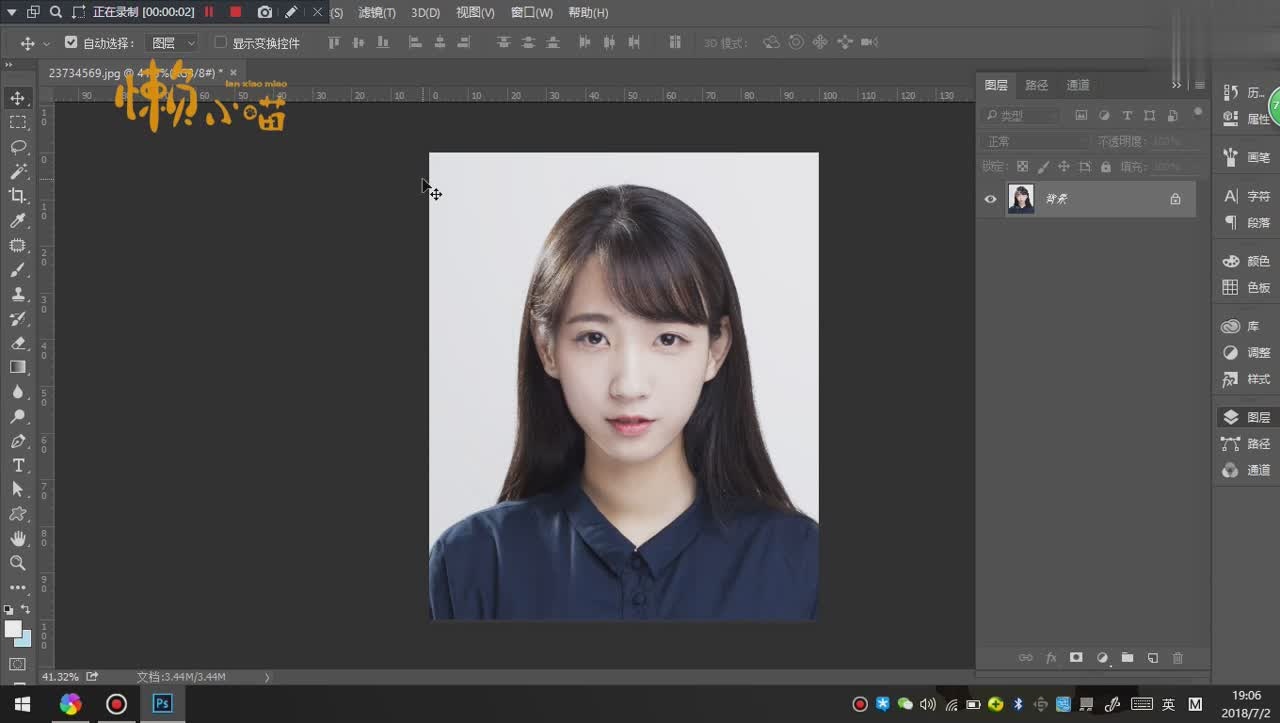
Task: Select the Zoom tool
Action: (18, 563)
